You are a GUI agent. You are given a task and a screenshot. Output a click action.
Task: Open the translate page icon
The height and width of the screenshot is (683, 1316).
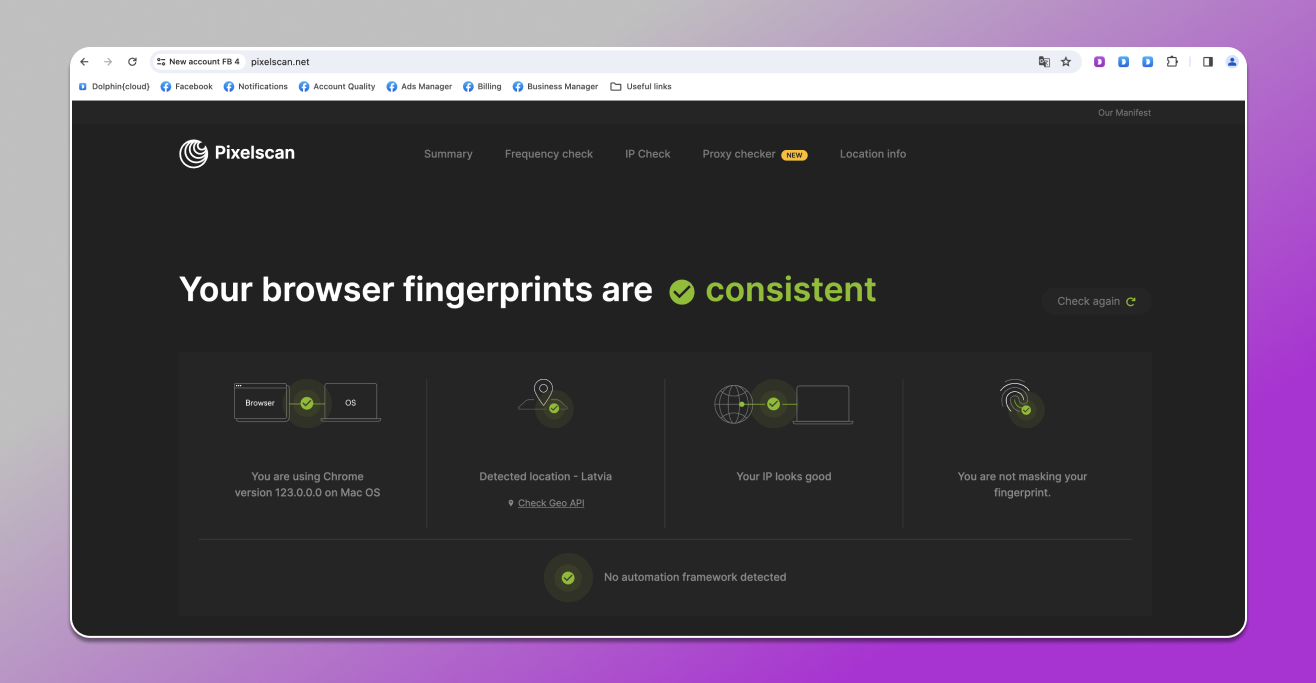pos(1044,62)
